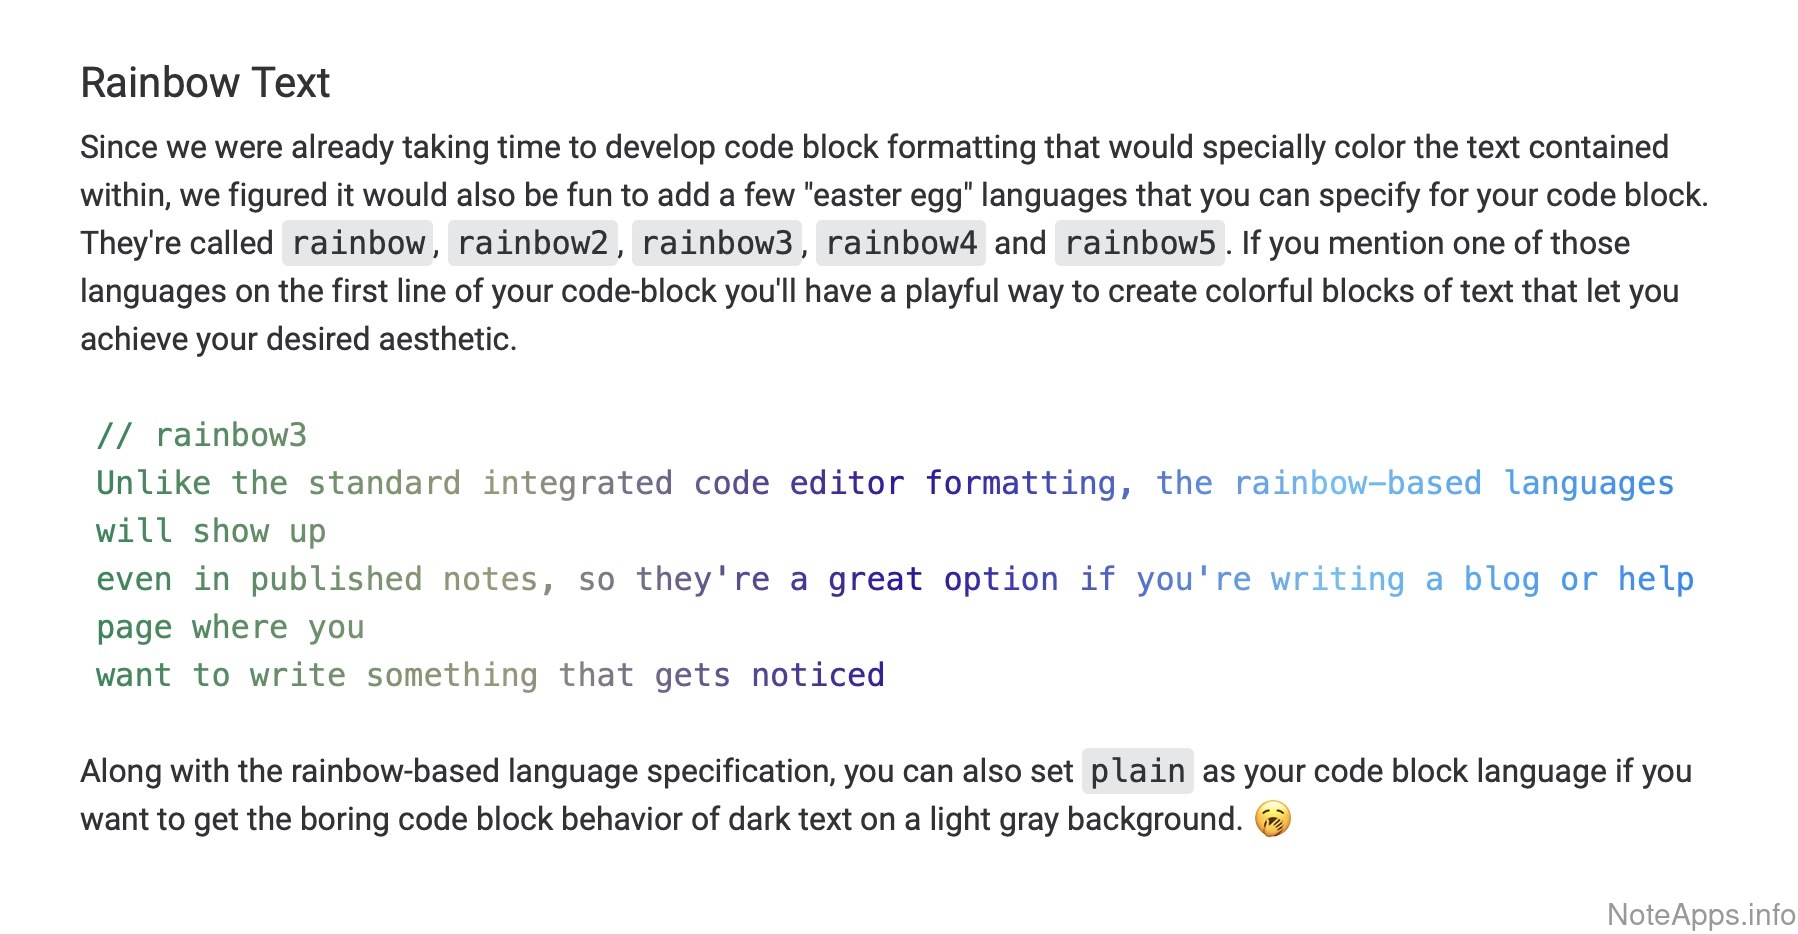Click the yawning face emoji

click(1272, 819)
